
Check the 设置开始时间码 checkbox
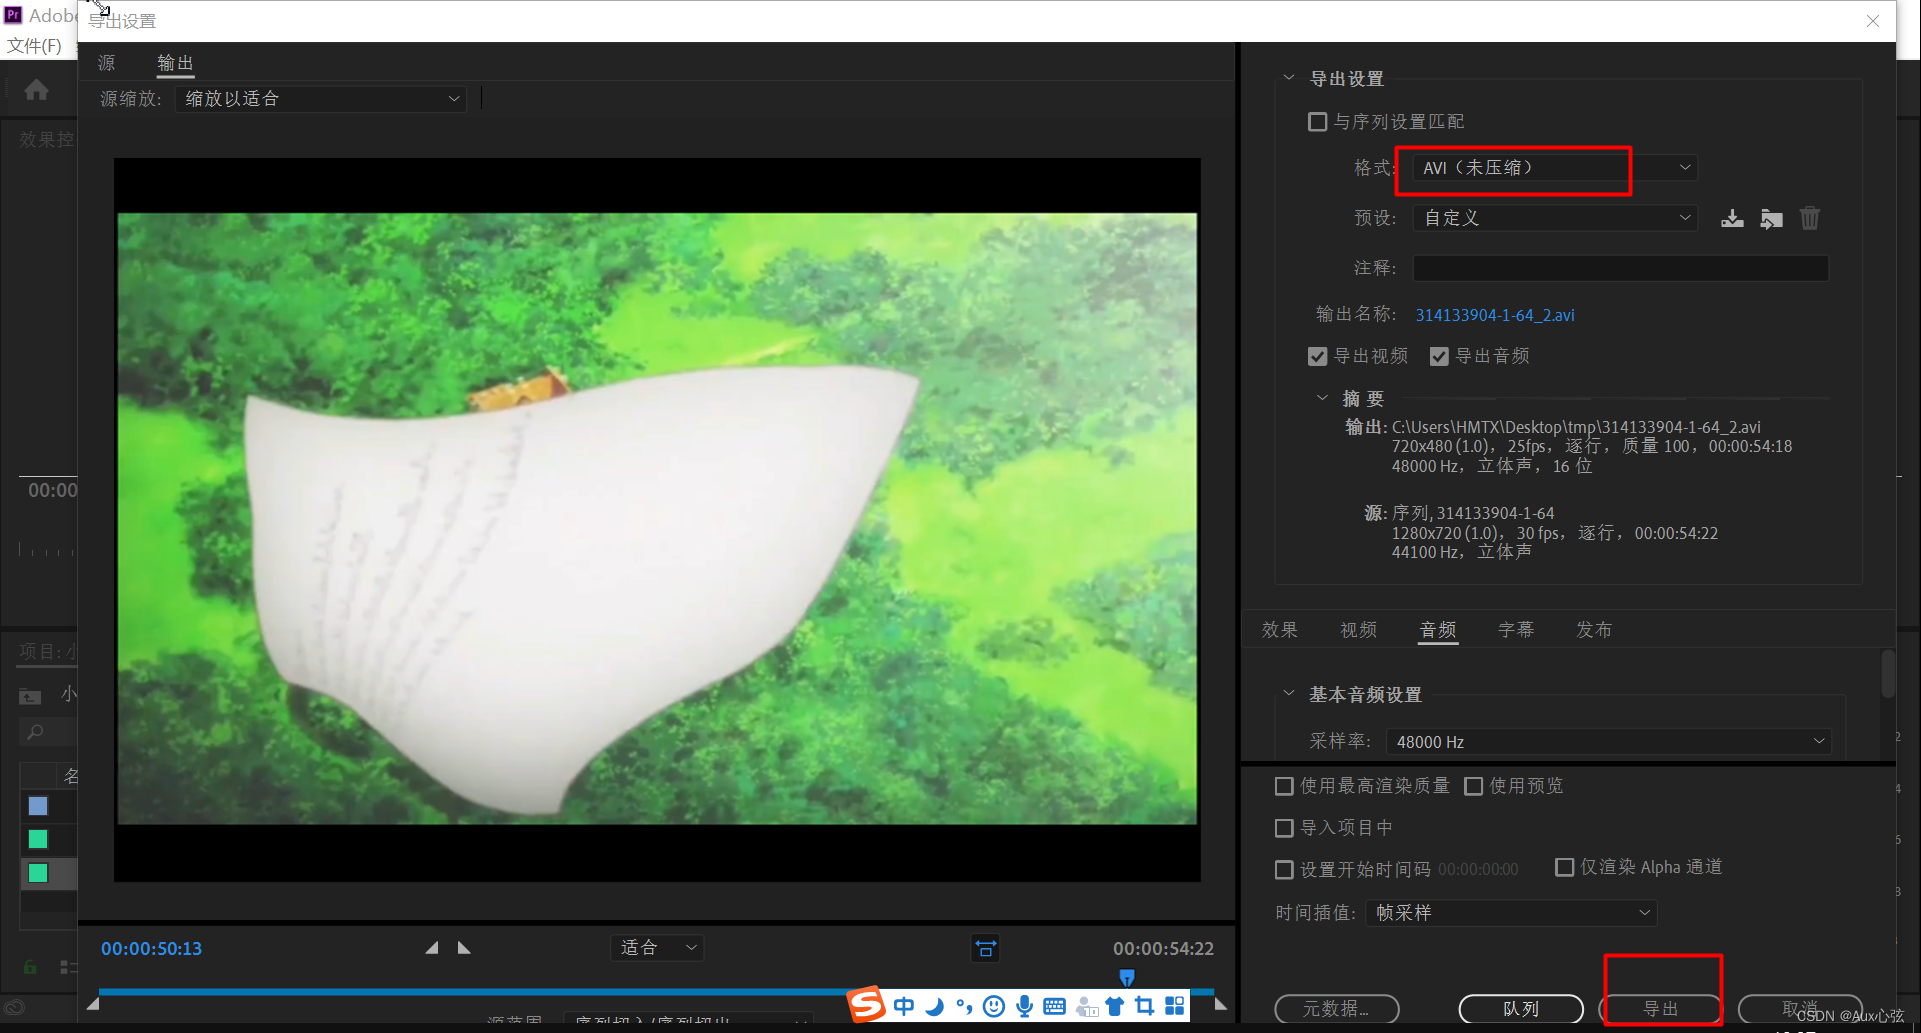click(1285, 870)
